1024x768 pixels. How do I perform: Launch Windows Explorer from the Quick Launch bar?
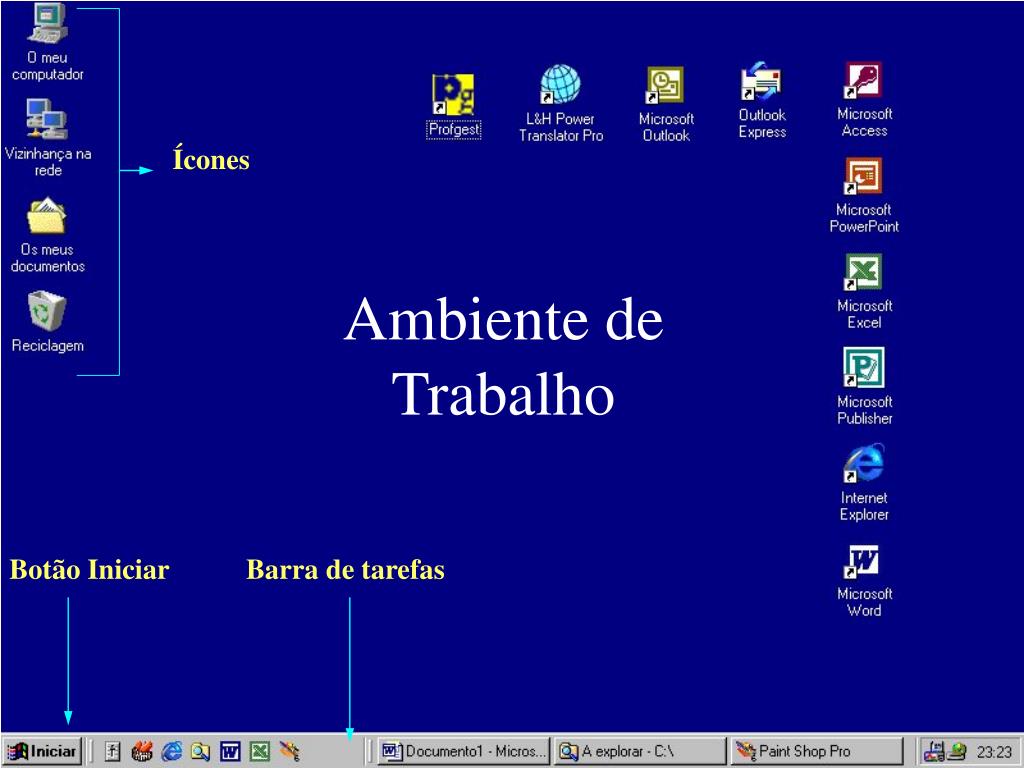click(200, 752)
